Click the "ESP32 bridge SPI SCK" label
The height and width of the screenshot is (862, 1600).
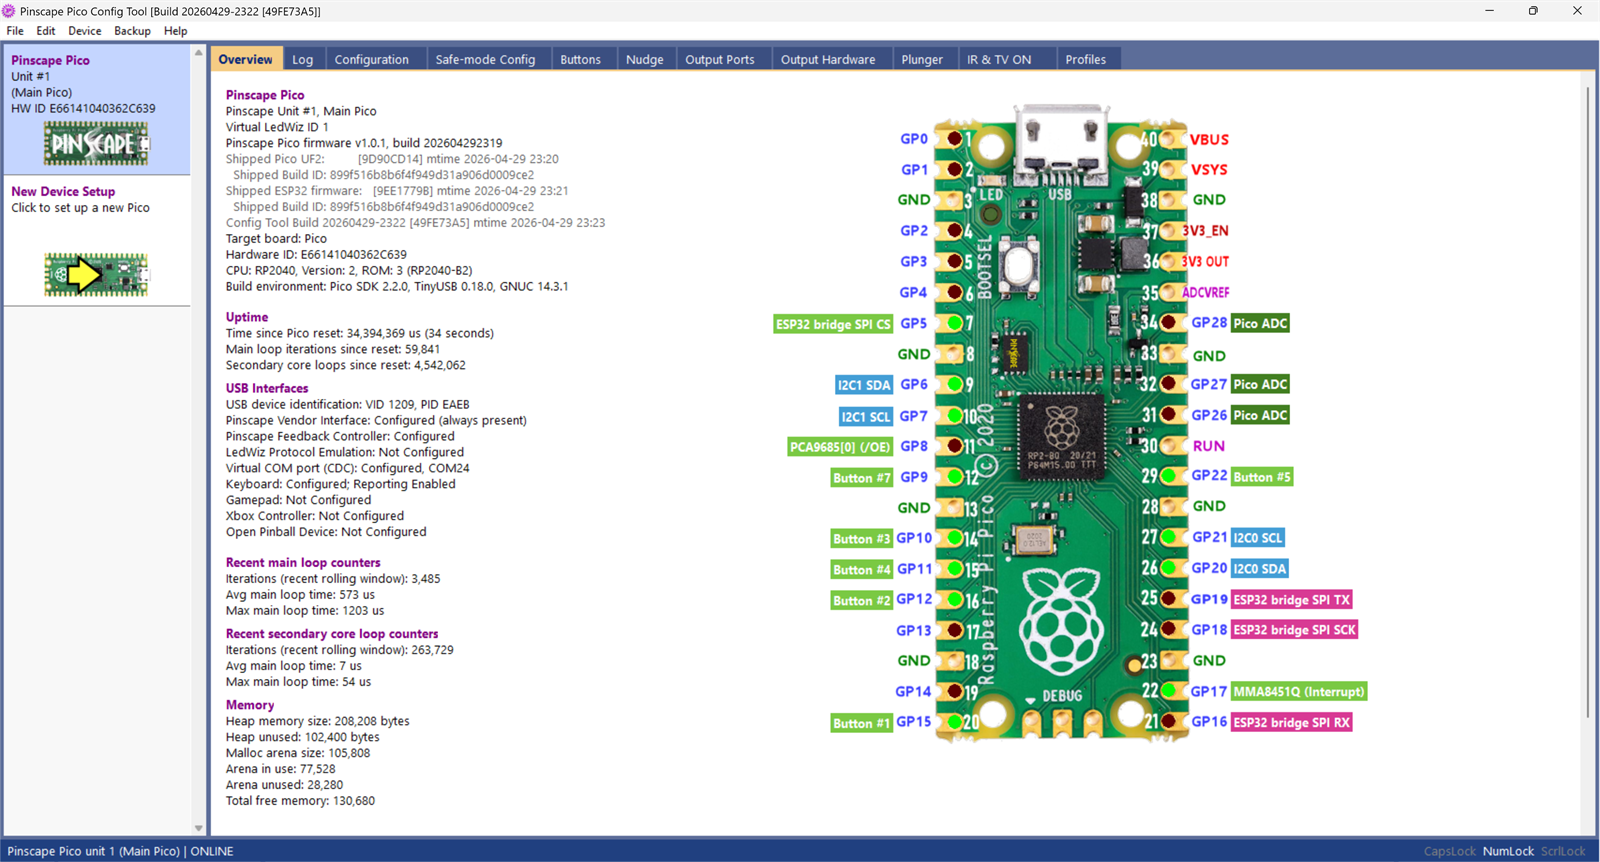[x=1295, y=629]
